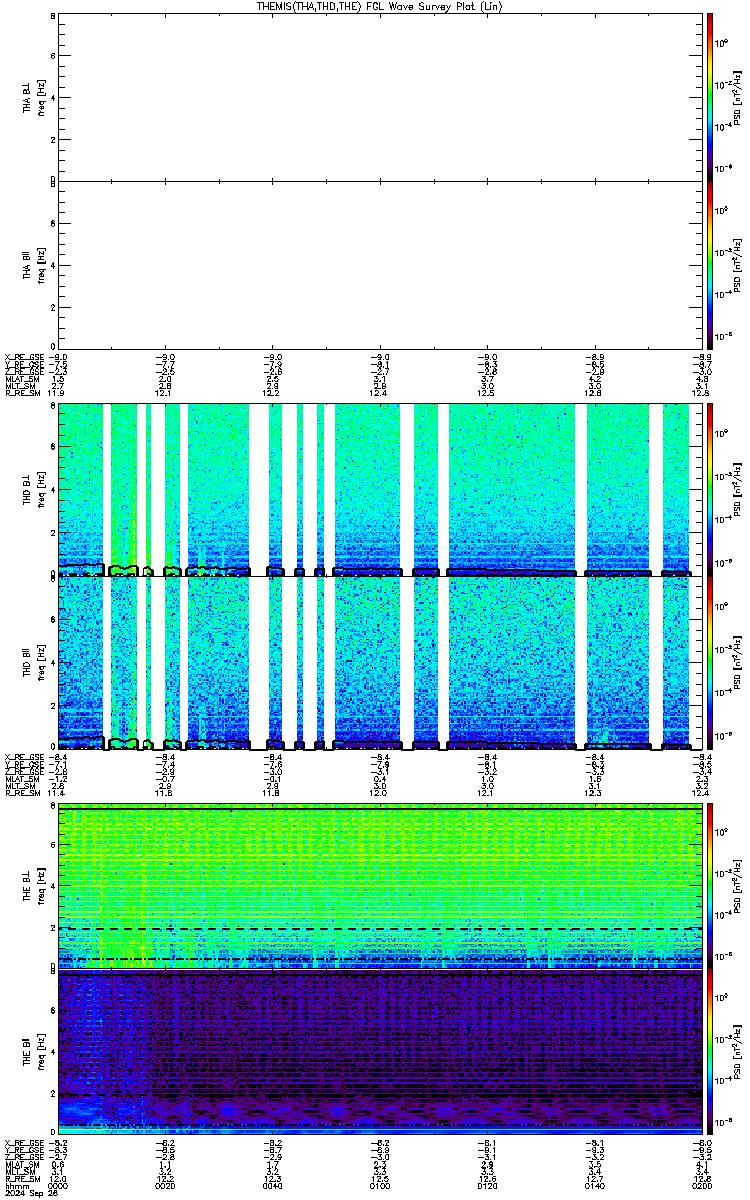Click the '0200' time tick label
Image resolution: width=750 pixels, height=1200 pixels.
[700, 1187]
